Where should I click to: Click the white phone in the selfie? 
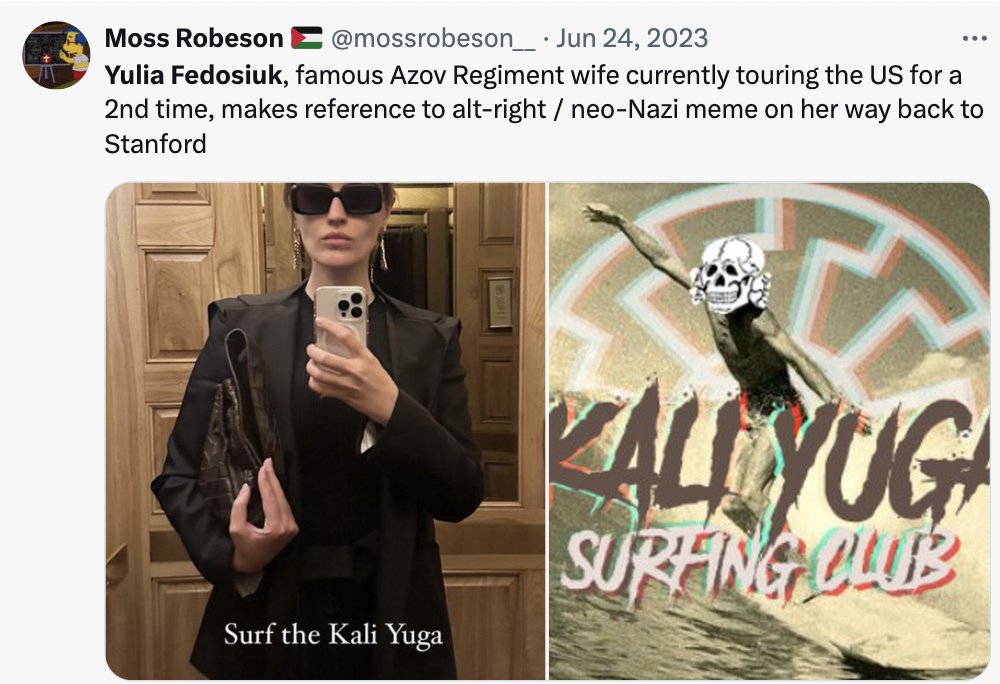pyautogui.click(x=341, y=319)
